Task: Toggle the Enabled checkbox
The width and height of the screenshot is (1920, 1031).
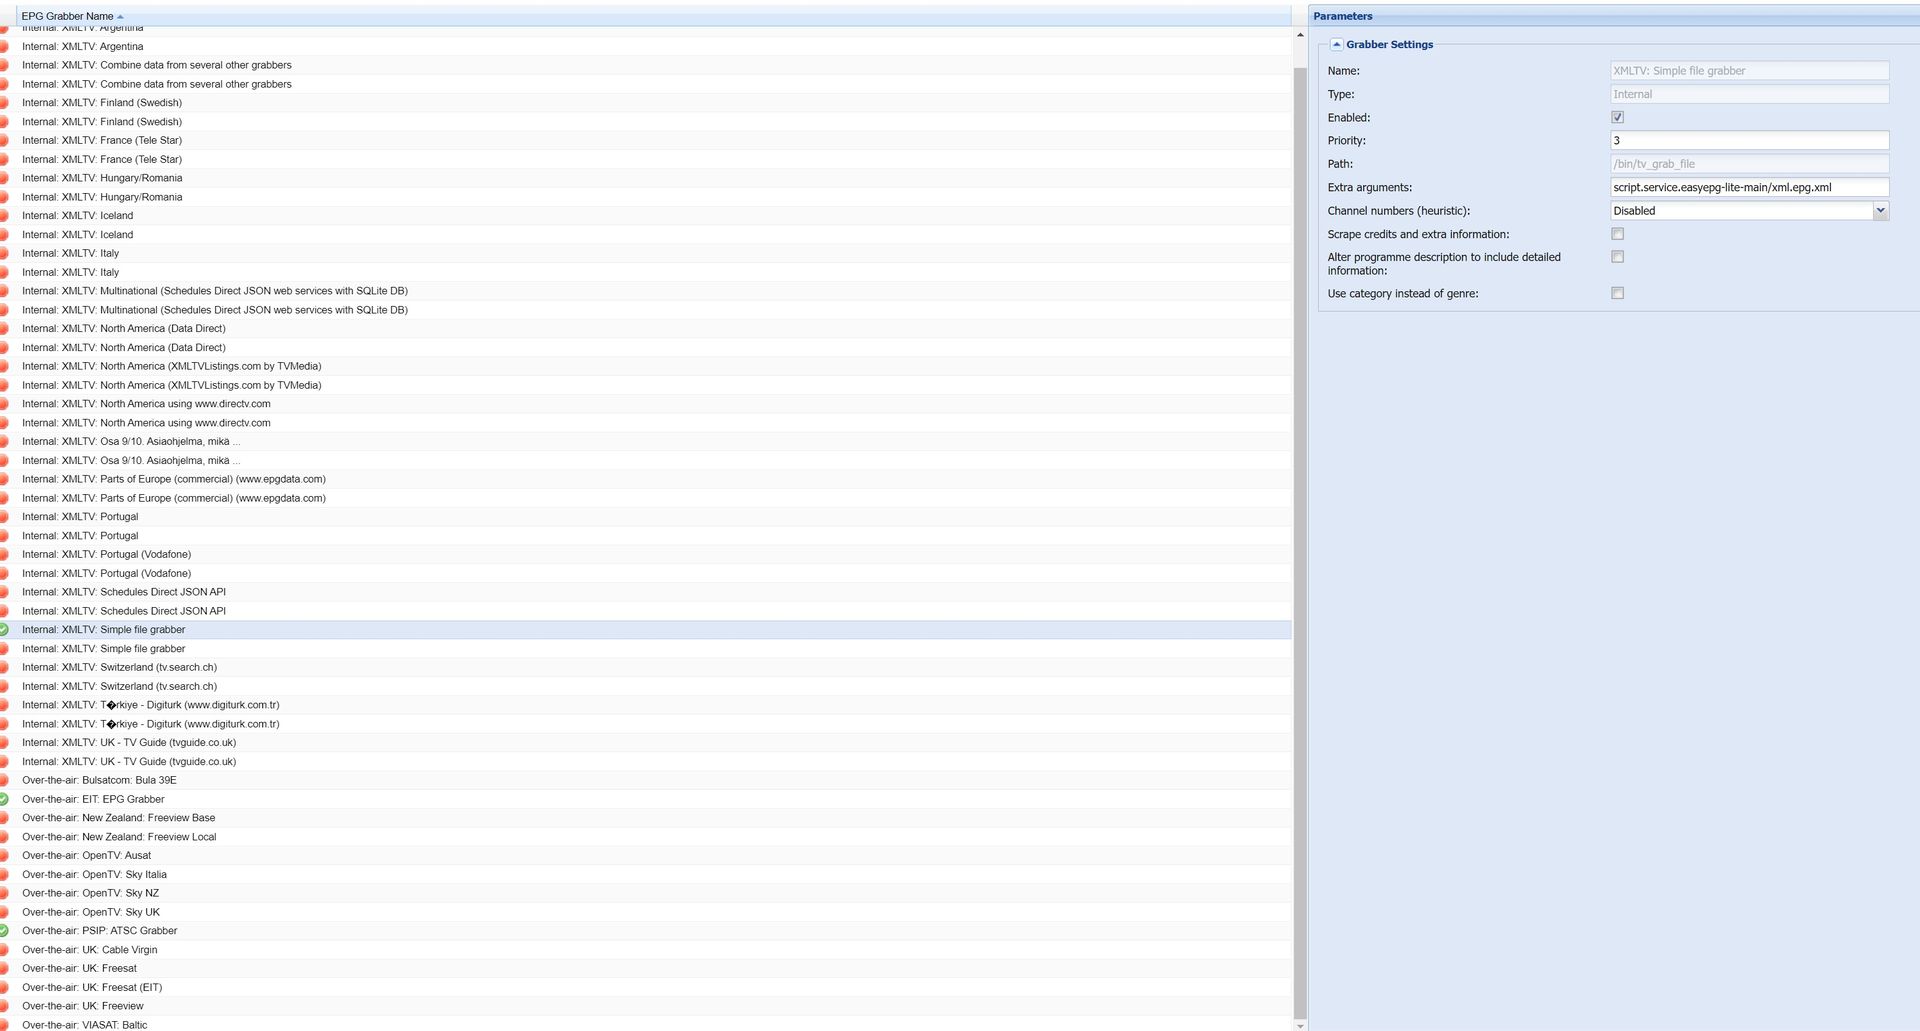Action: point(1617,118)
